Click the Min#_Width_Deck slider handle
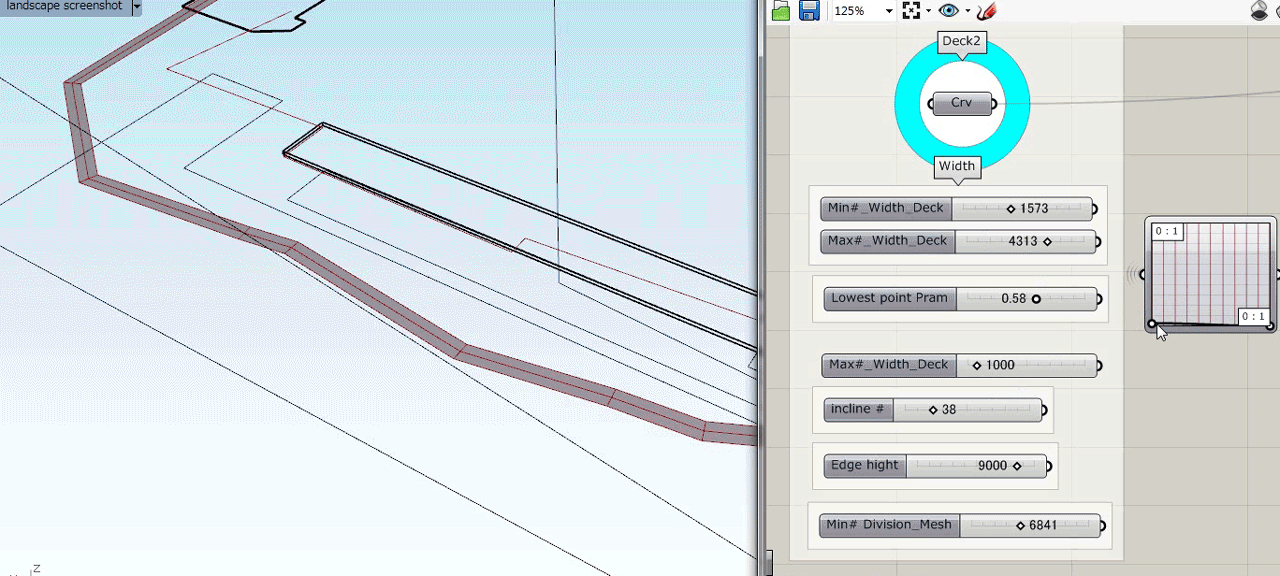Image resolution: width=1280 pixels, height=576 pixels. (1011, 209)
